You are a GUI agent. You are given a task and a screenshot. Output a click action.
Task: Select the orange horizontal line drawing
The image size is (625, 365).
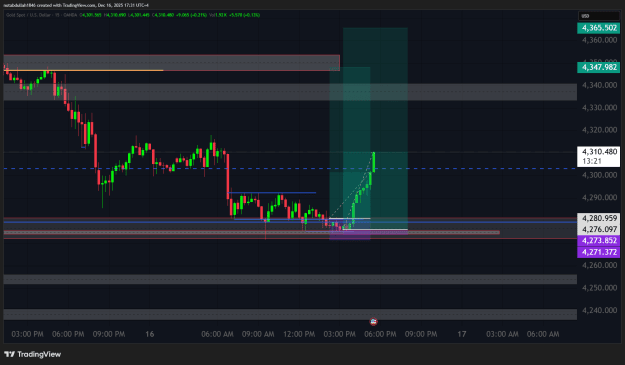pos(84,71)
